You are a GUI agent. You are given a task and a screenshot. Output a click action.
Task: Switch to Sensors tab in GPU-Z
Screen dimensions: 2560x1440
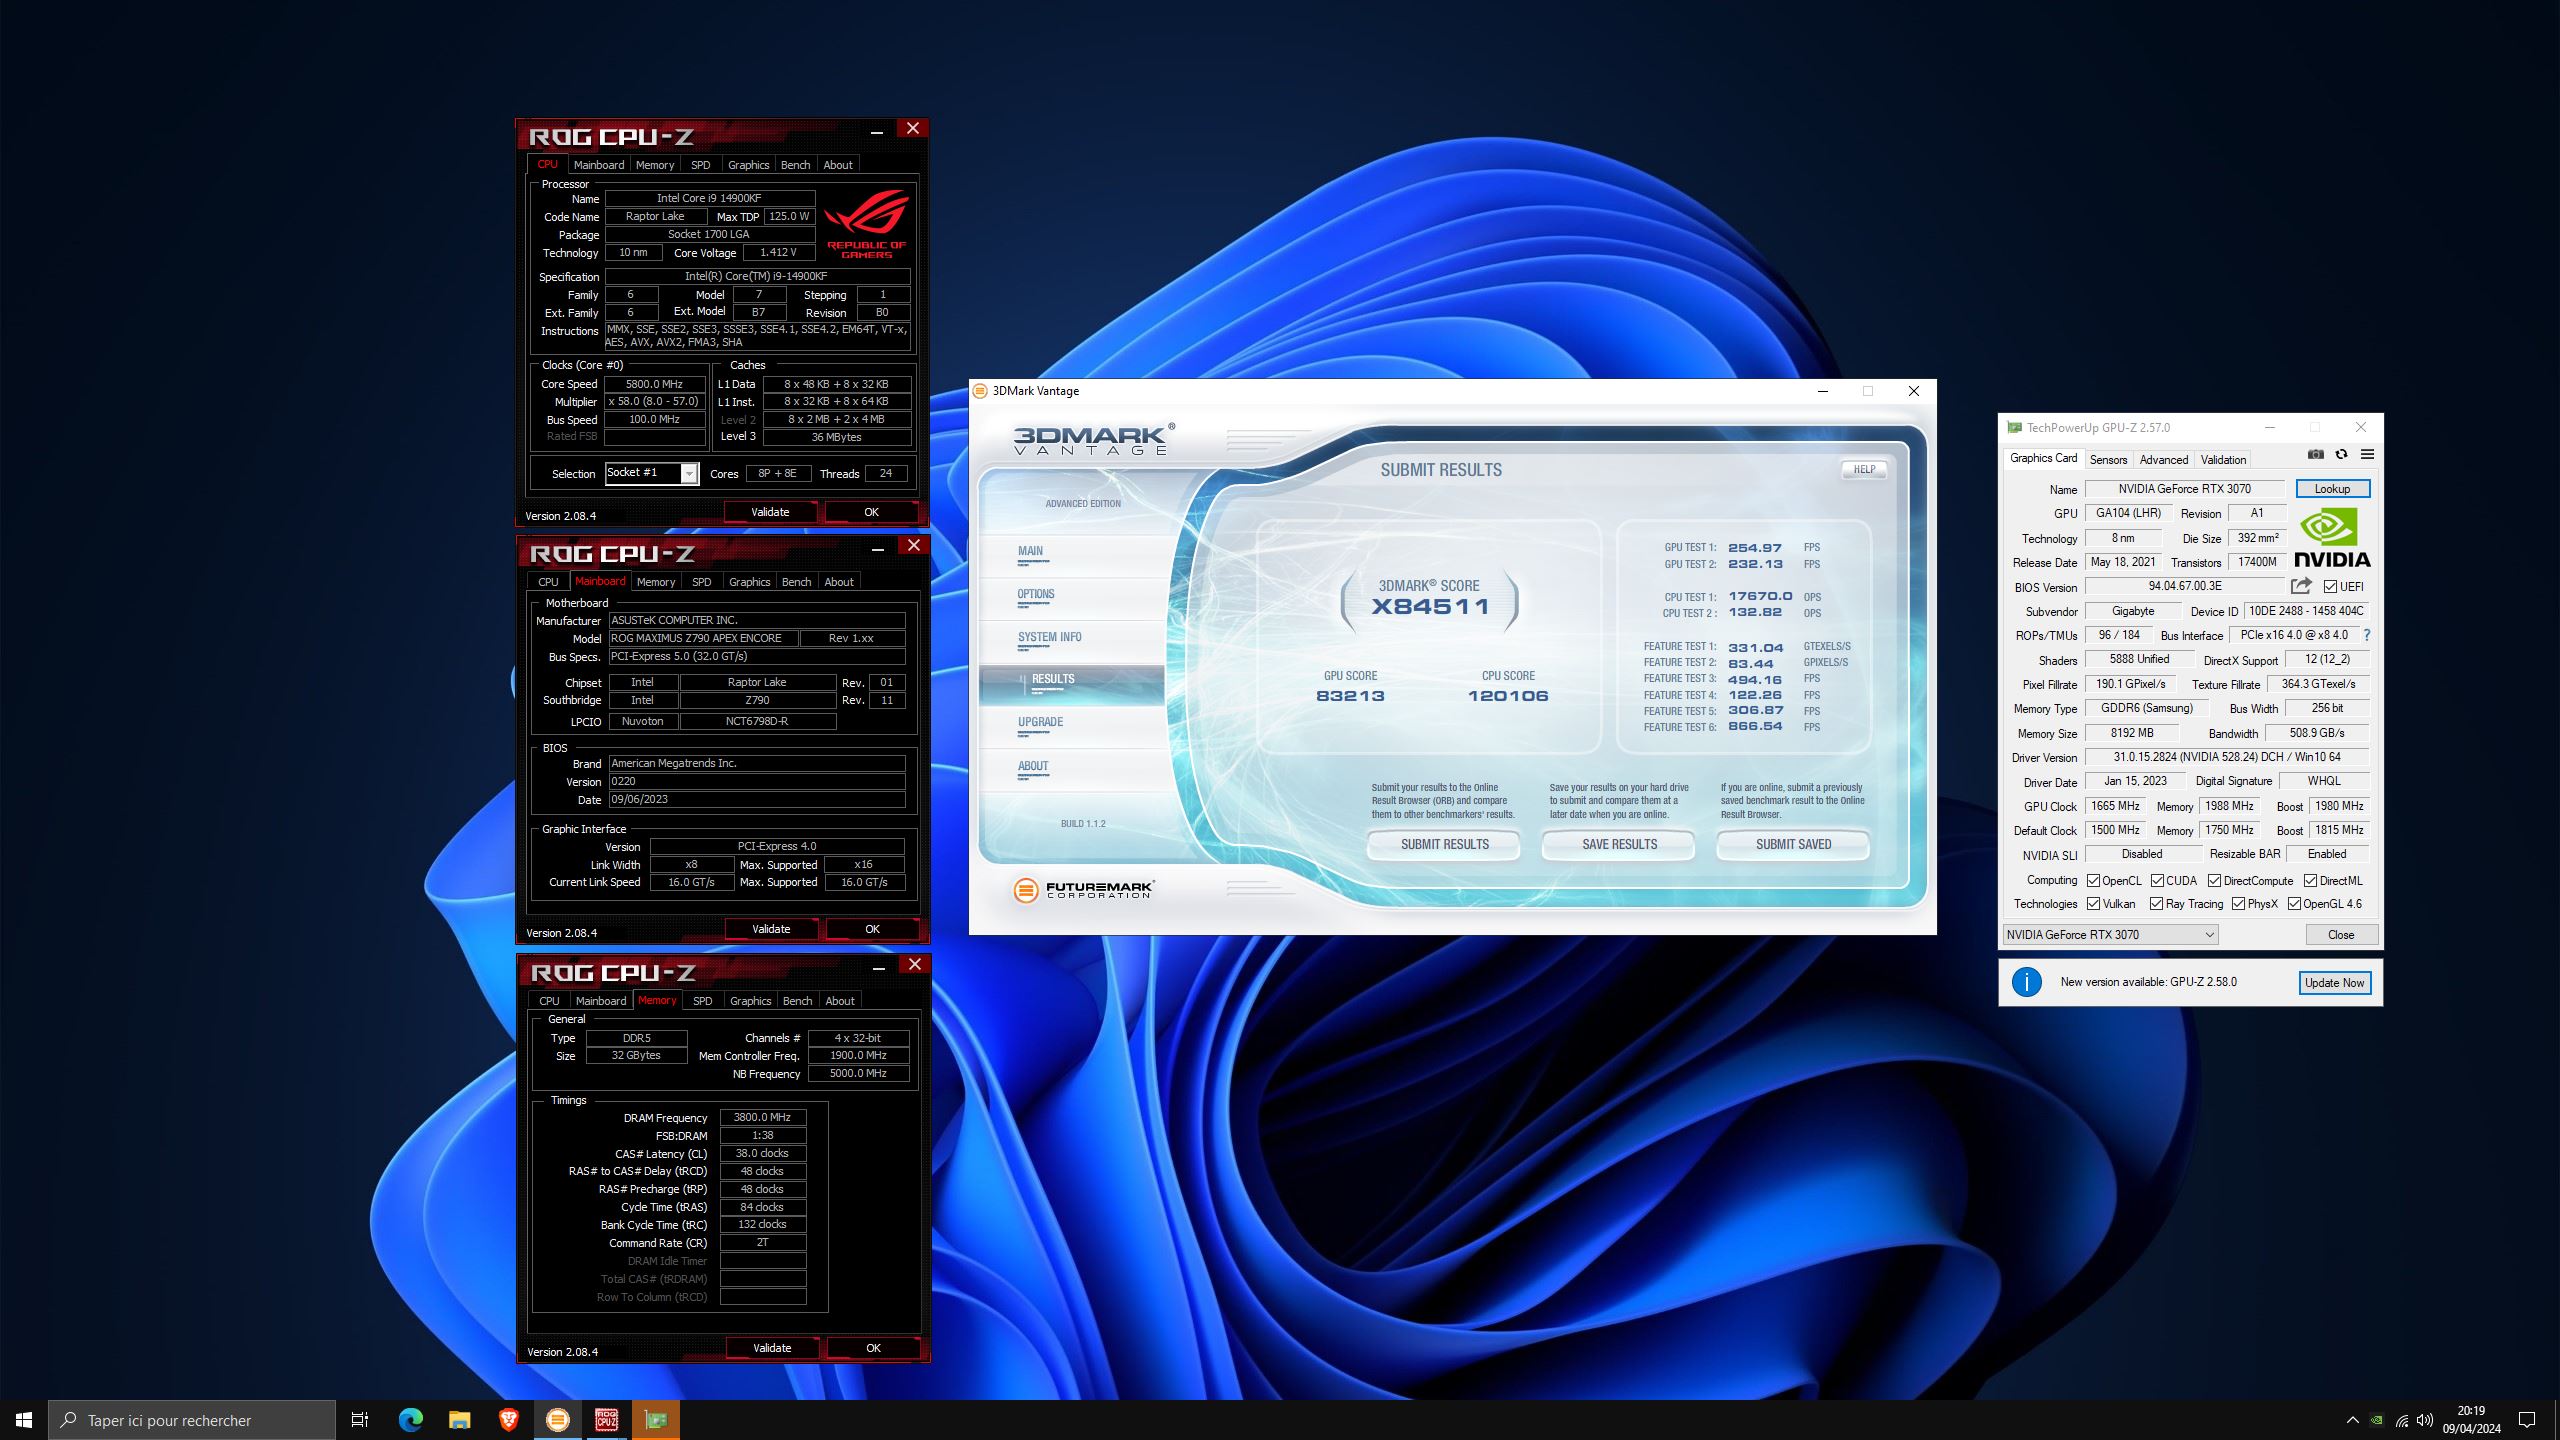pyautogui.click(x=2108, y=460)
